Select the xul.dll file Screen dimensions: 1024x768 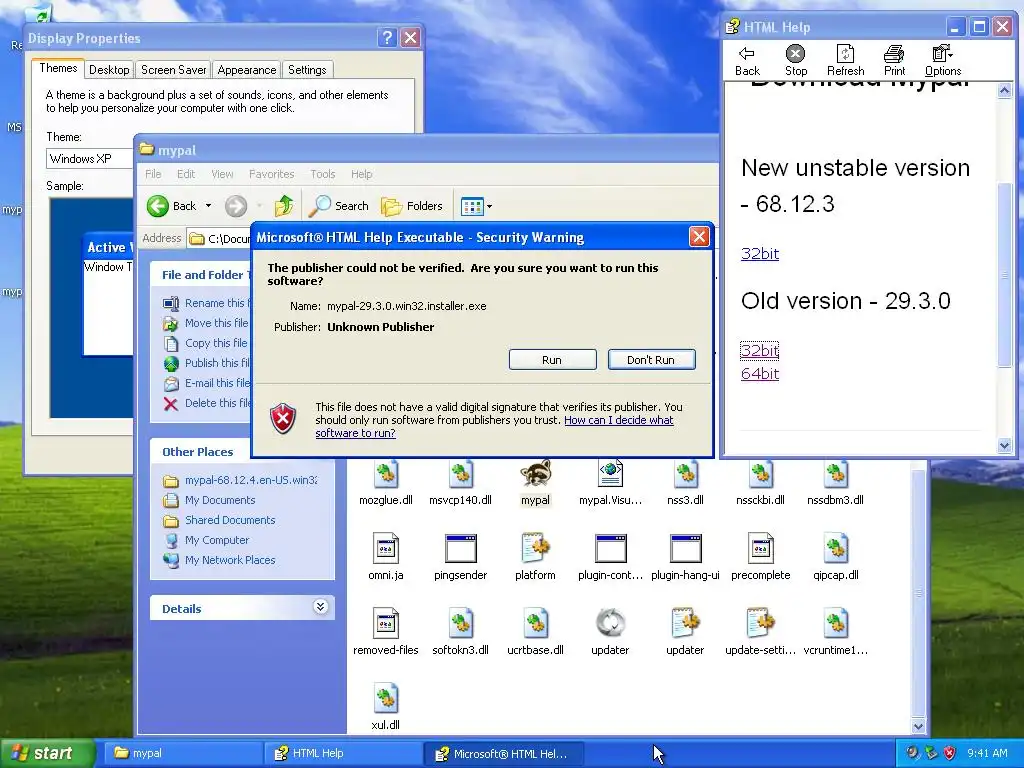[x=386, y=707]
